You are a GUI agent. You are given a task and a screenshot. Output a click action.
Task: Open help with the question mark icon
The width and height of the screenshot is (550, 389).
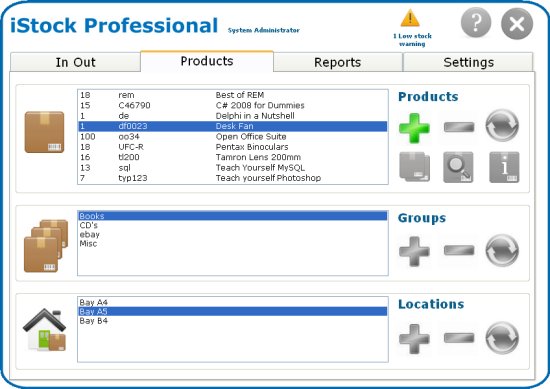[476, 23]
